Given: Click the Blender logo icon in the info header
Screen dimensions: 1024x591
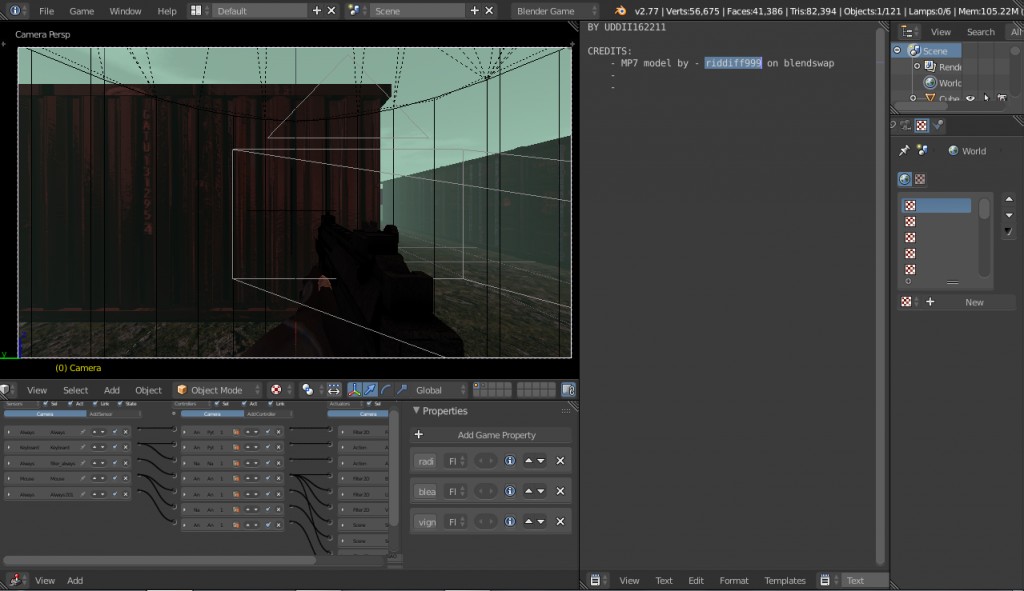Looking at the screenshot, I should pyautogui.click(x=621, y=10).
